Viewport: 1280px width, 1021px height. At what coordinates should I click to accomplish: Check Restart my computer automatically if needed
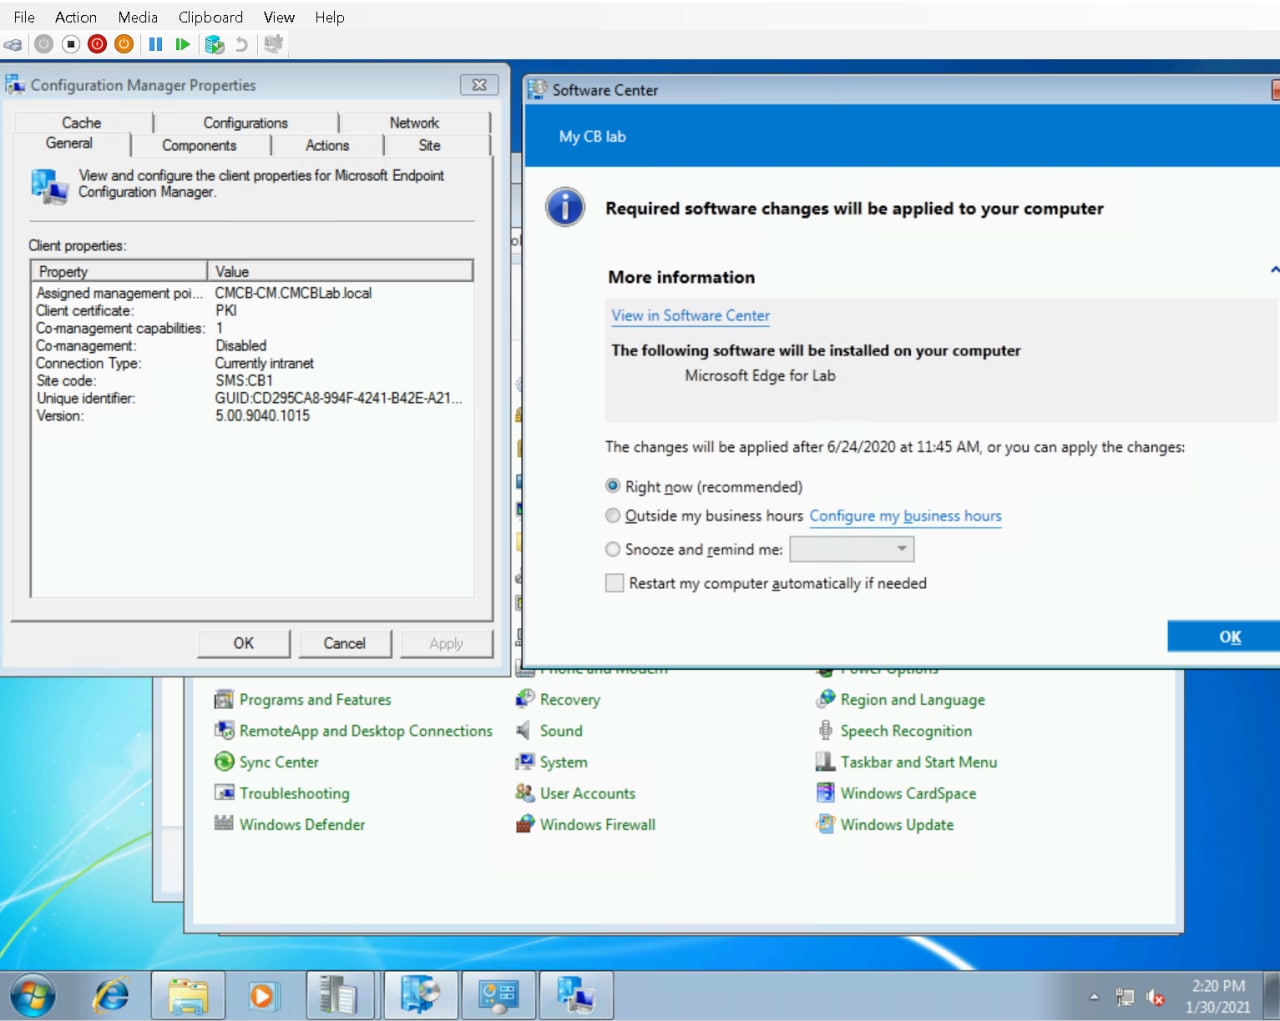click(x=614, y=583)
